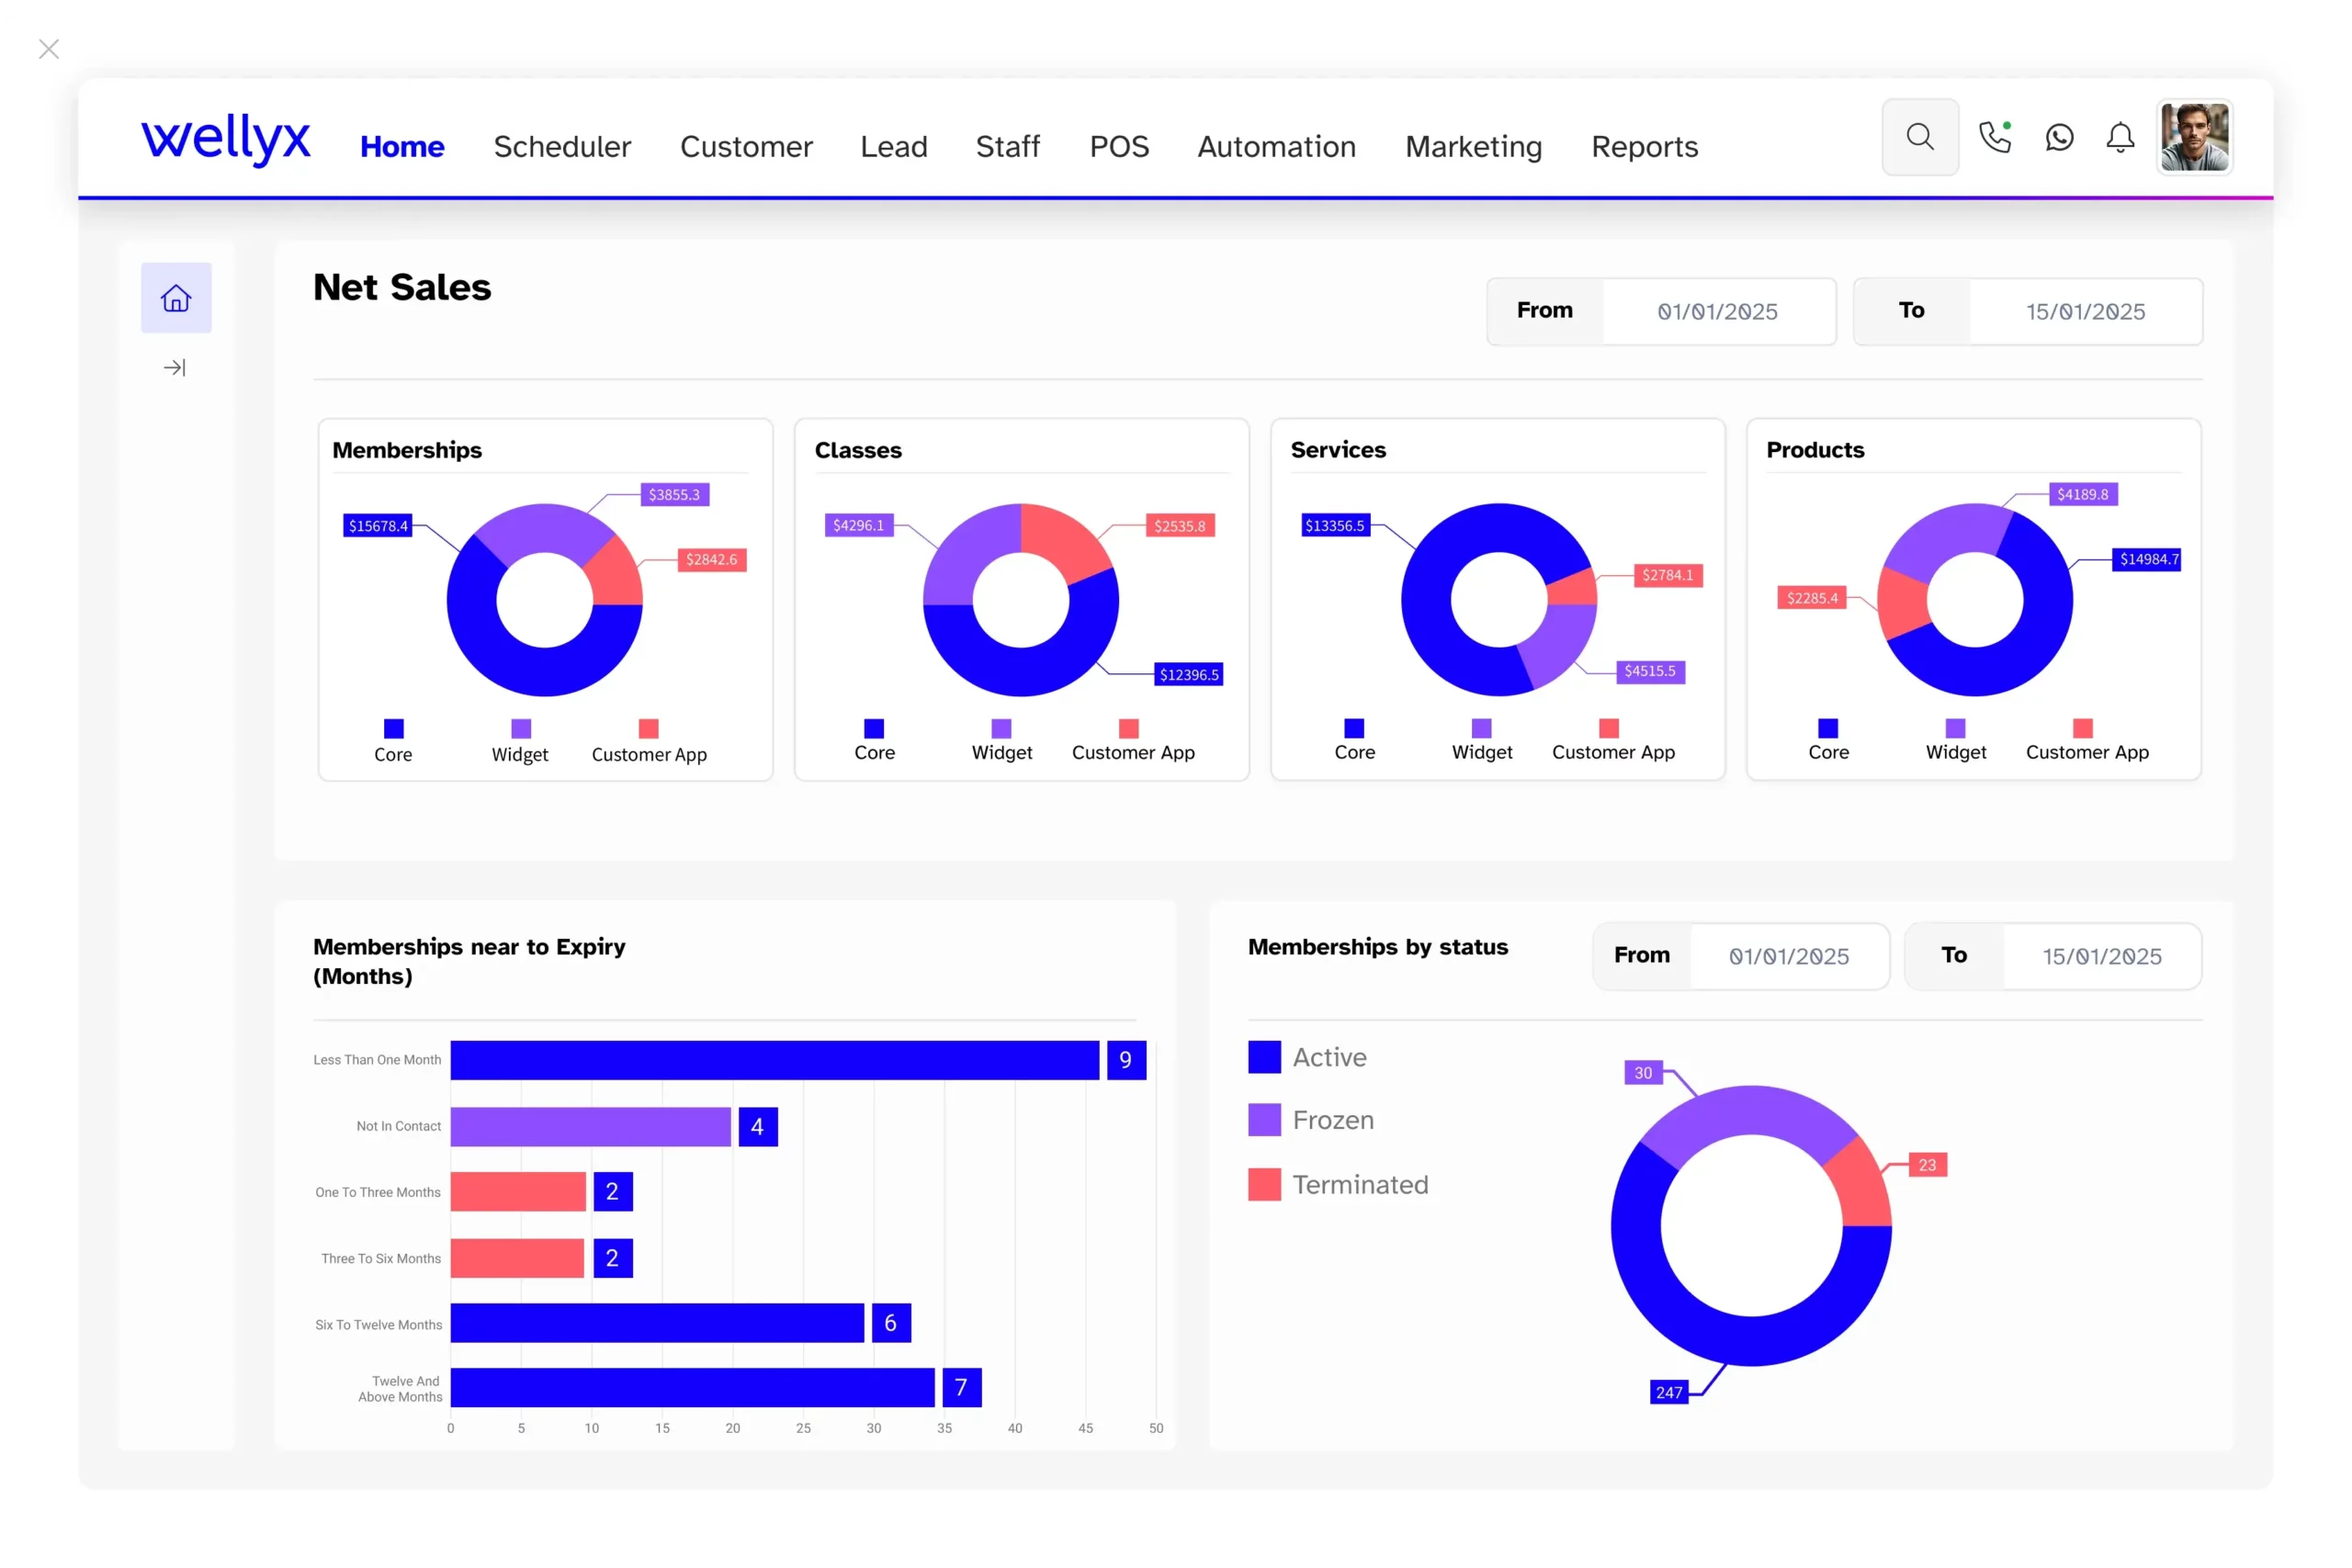Close overlay with X icon
Viewport: 2352px width, 1568px height.
click(49, 49)
